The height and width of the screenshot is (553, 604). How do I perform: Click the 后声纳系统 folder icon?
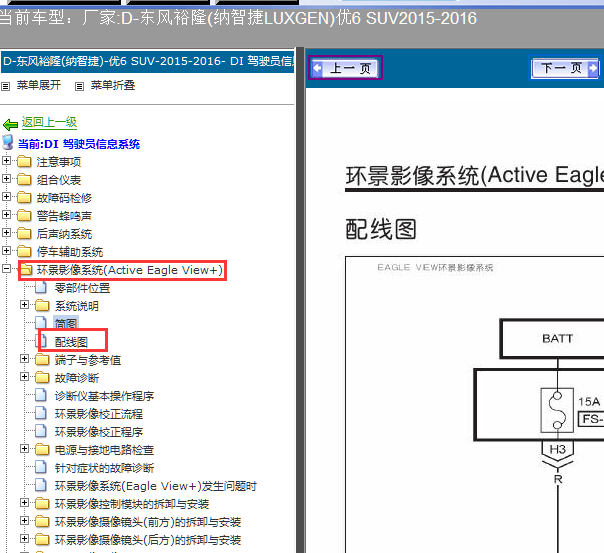(x=24, y=233)
